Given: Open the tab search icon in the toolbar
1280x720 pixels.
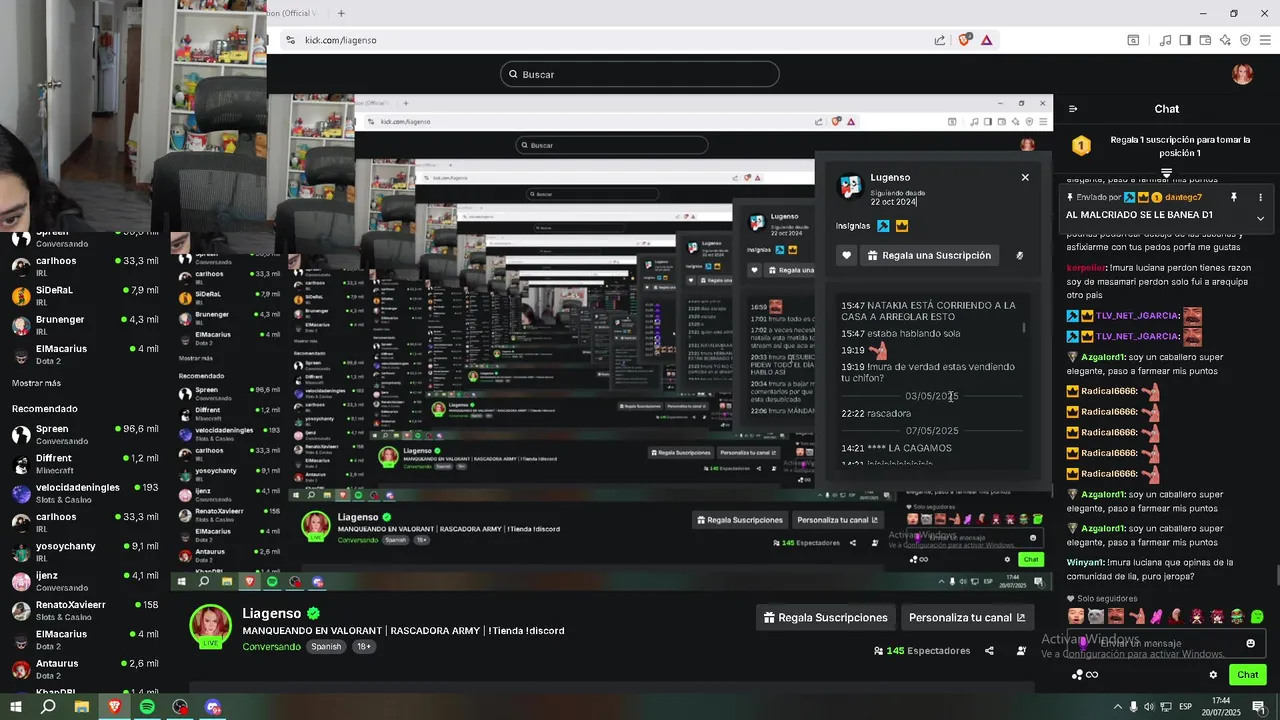Looking at the screenshot, I should (x=1133, y=40).
